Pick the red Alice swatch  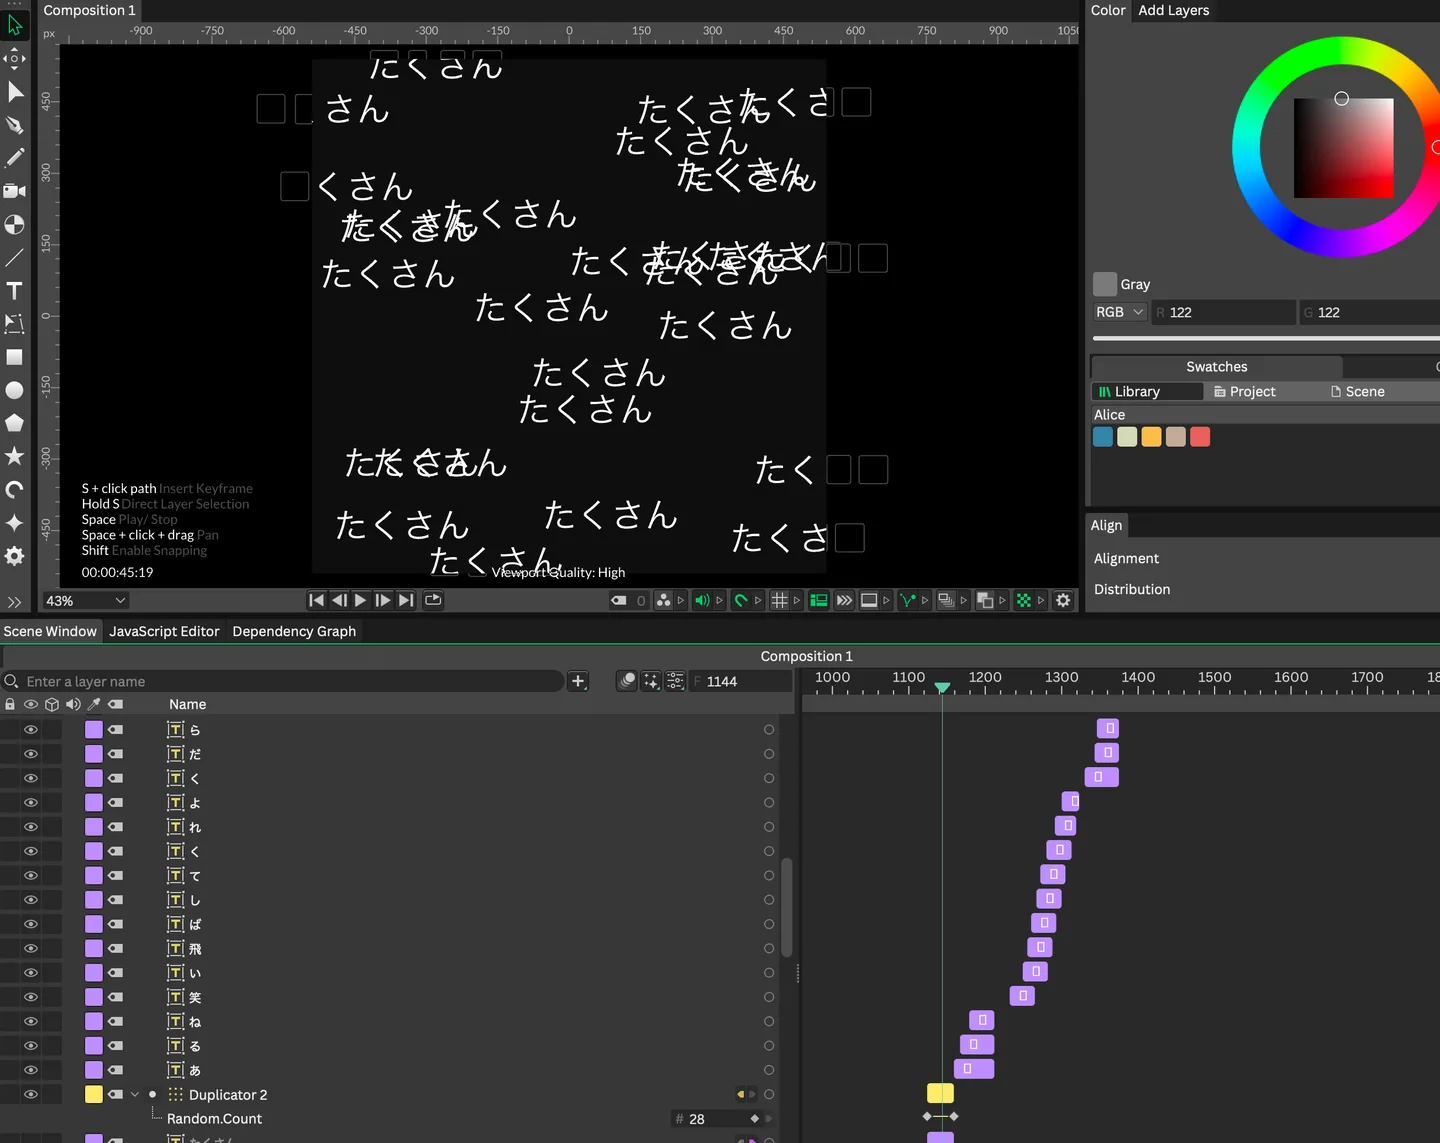point(1200,437)
